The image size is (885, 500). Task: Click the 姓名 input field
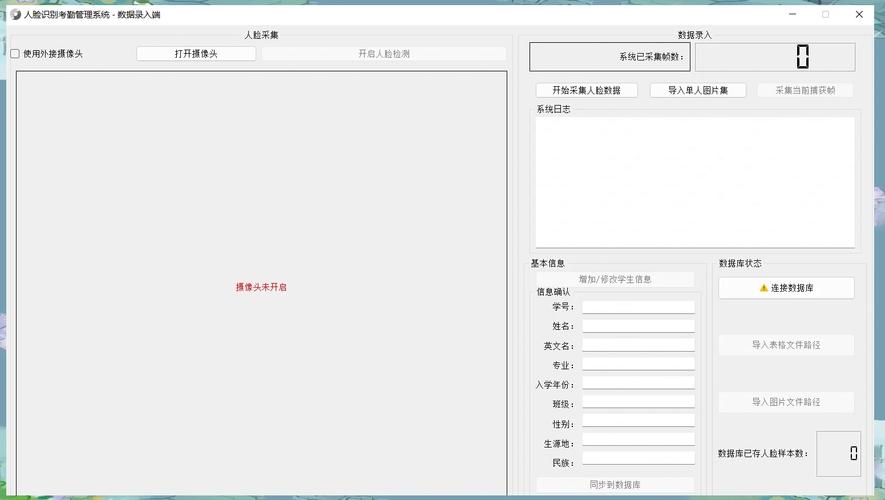638,326
